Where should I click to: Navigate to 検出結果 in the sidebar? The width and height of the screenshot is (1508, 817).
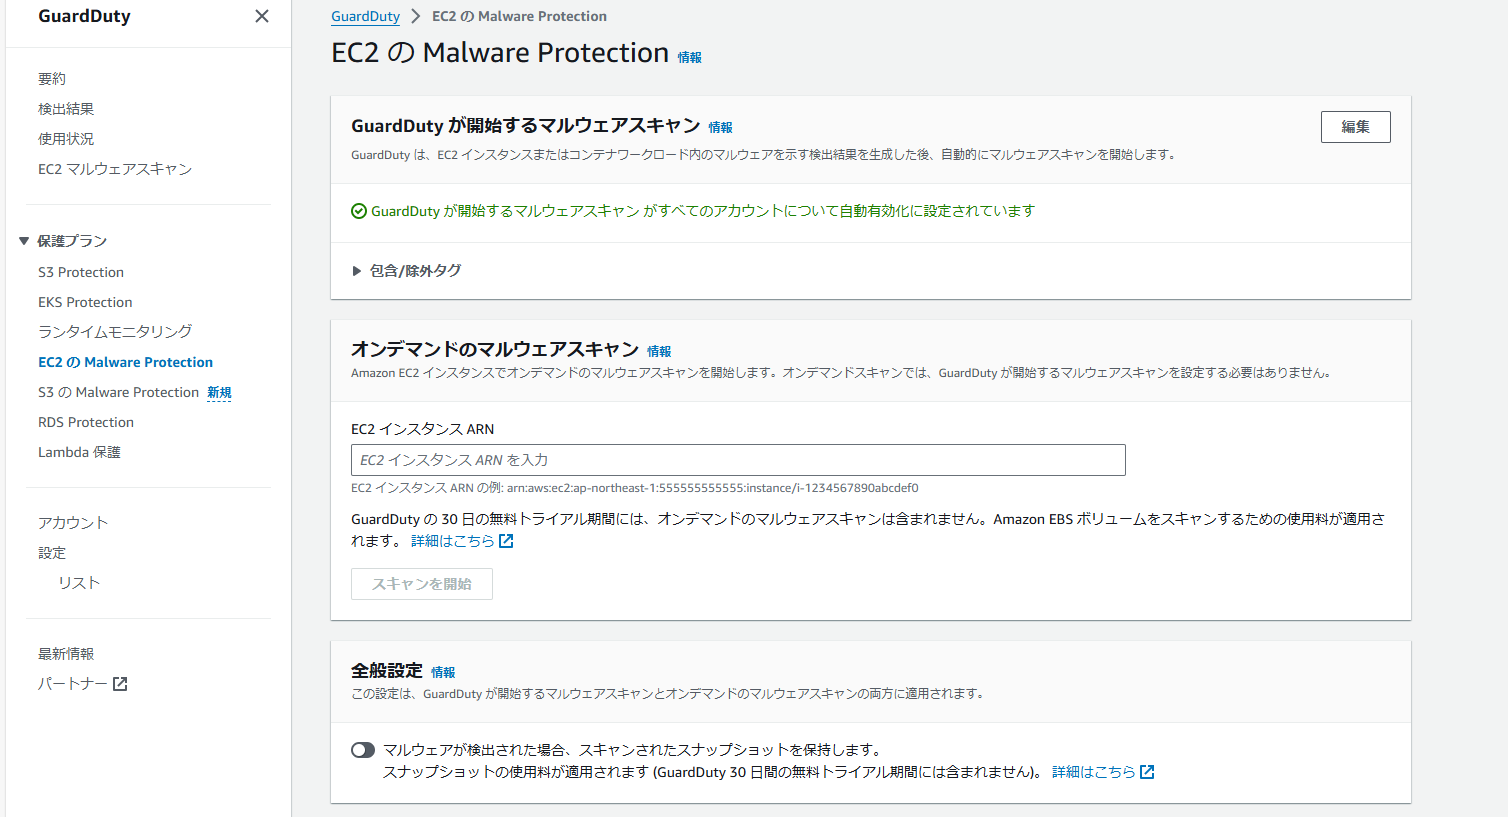(66, 108)
